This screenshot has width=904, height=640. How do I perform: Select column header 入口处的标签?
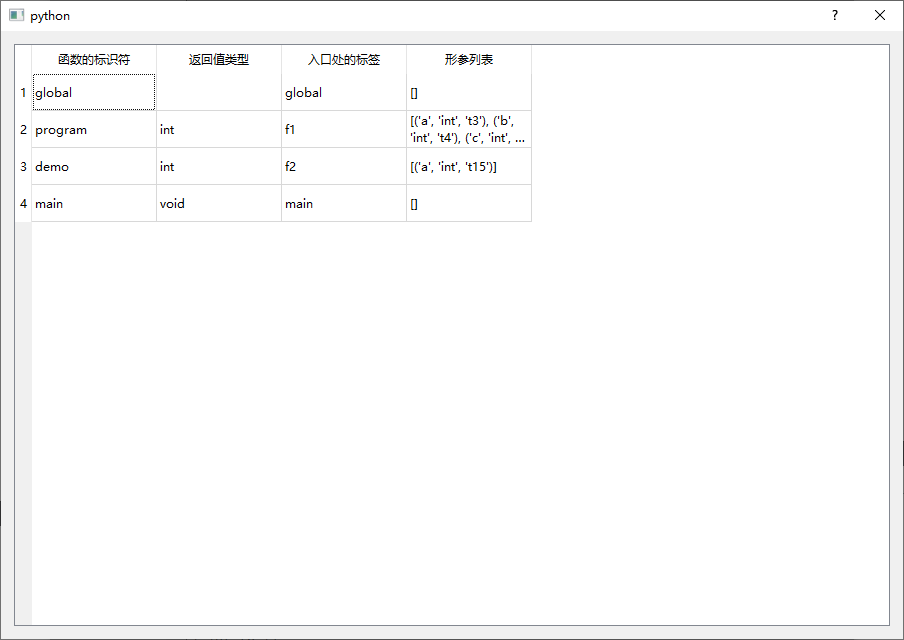[x=344, y=59]
